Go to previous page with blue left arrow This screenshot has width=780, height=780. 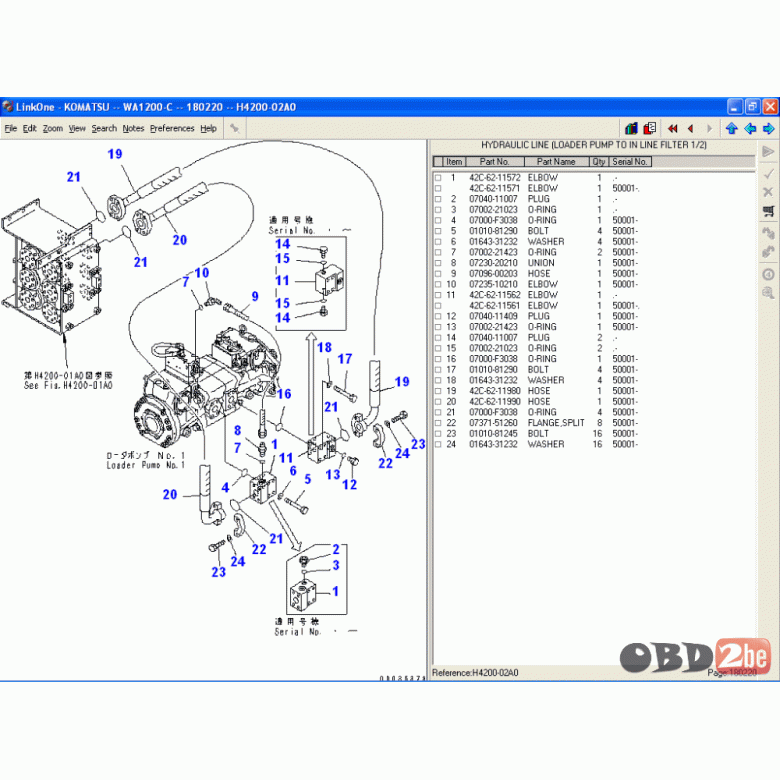coord(750,129)
